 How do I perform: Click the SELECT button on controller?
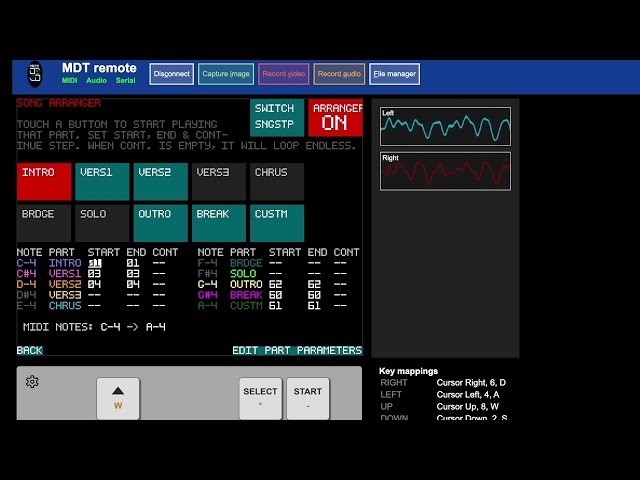click(x=260, y=398)
